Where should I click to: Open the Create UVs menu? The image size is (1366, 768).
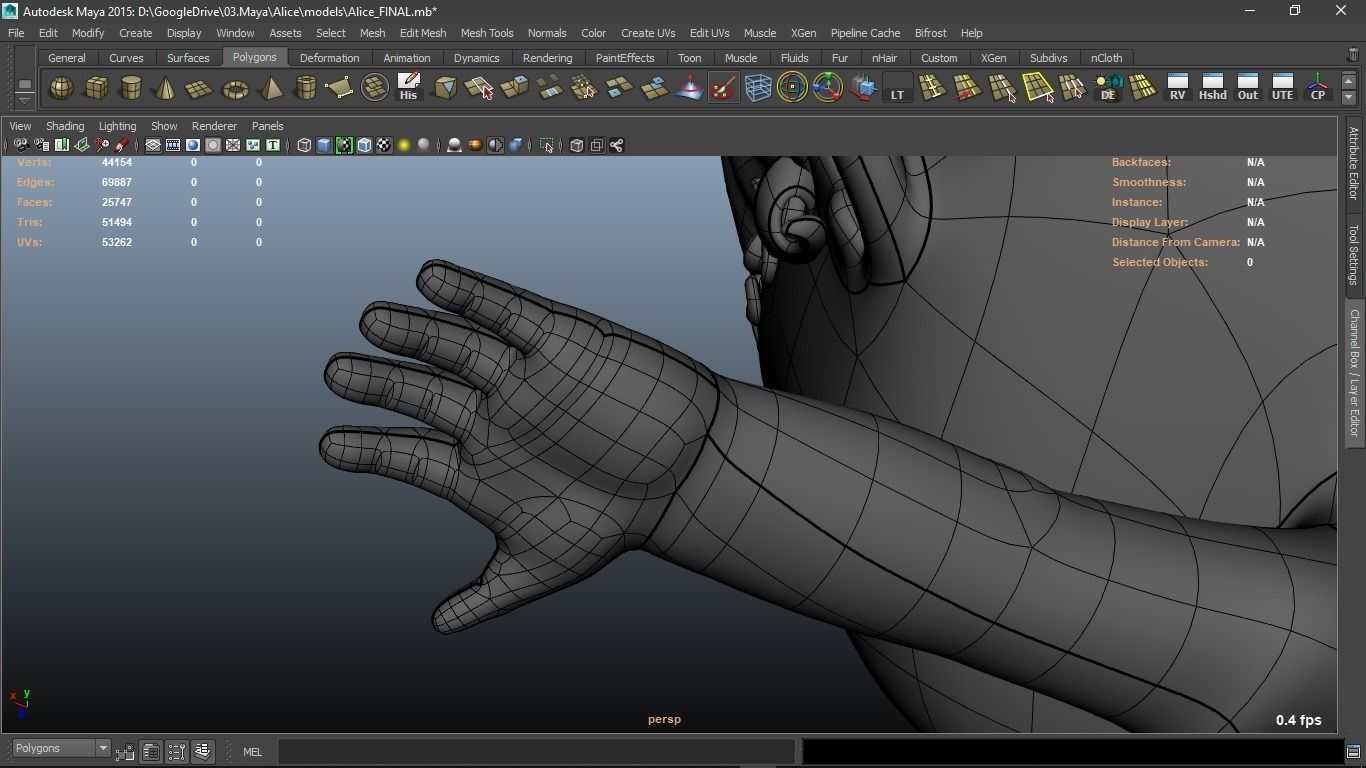648,33
